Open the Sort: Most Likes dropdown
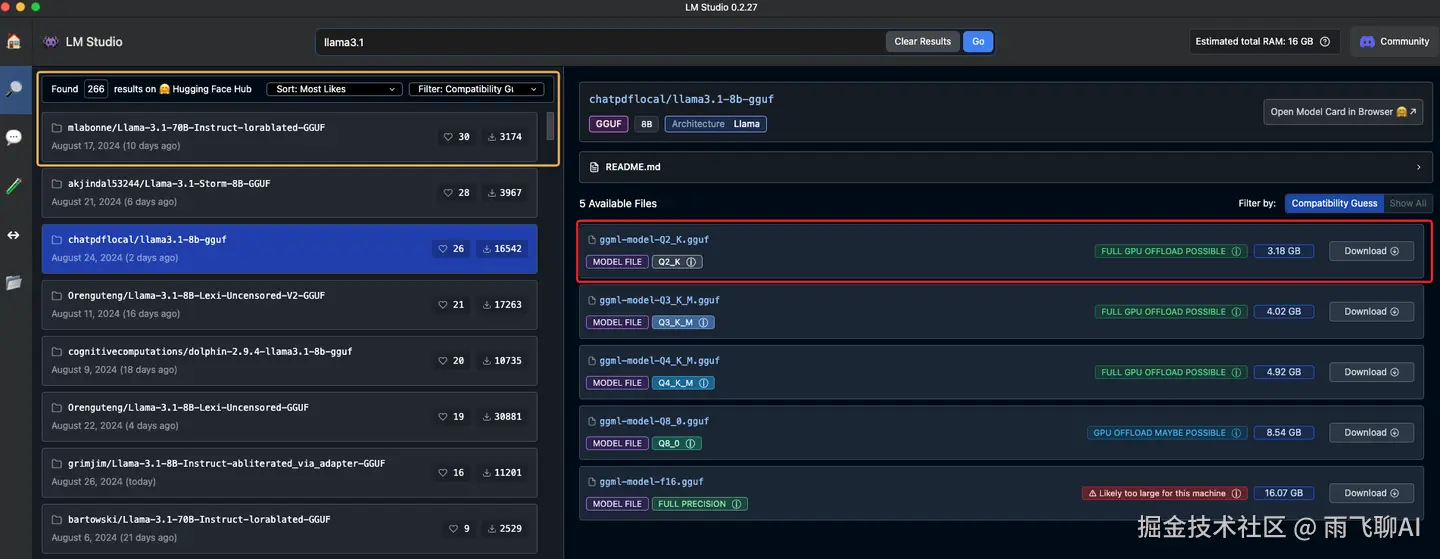This screenshot has height=559, width=1440. click(x=334, y=89)
